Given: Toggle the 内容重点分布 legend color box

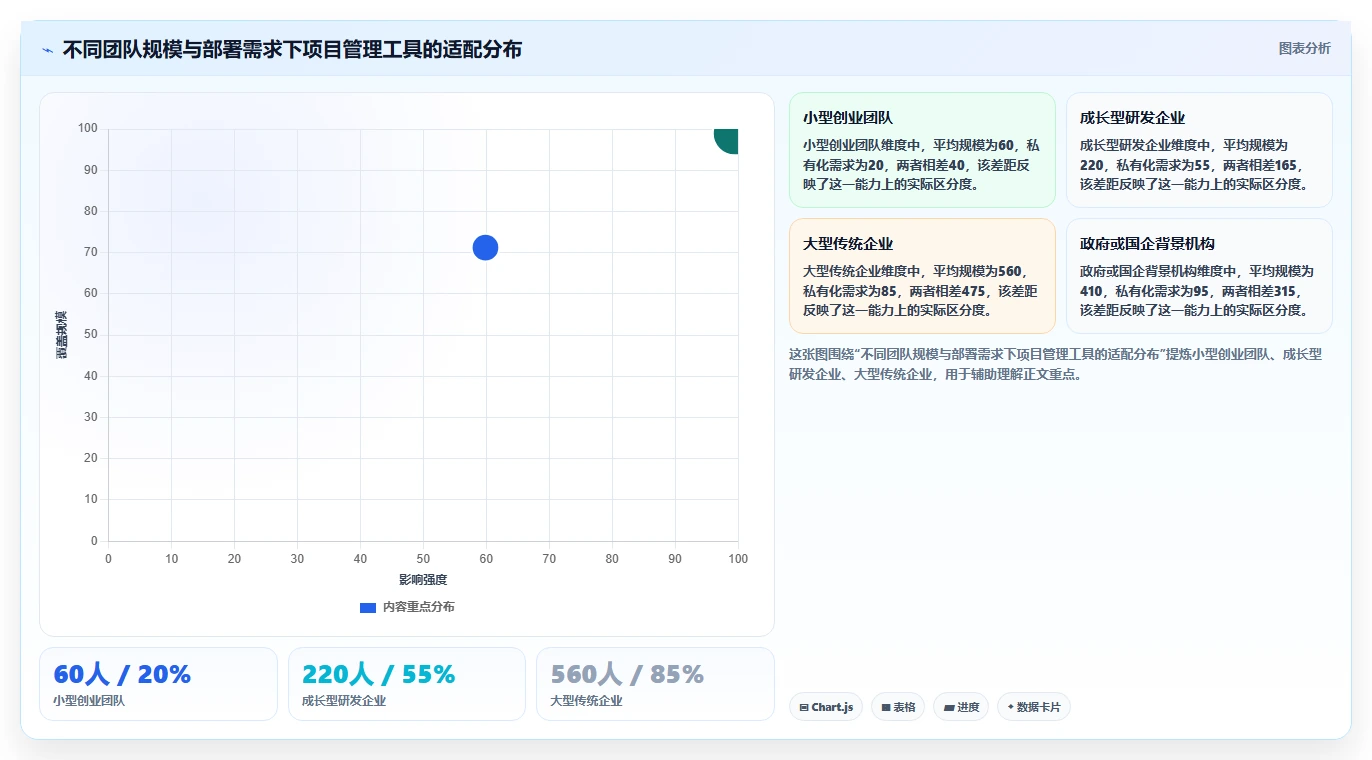Looking at the screenshot, I should tap(368, 607).
